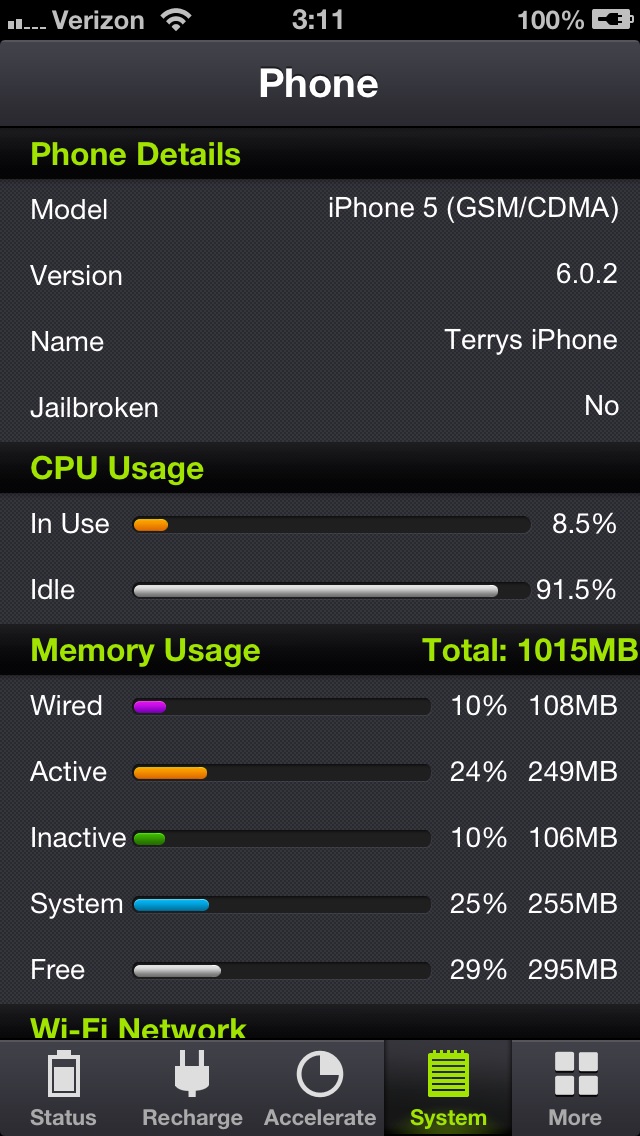Open the Accelerate pie-chart icon
This screenshot has height=1136, width=640.
point(320,1074)
